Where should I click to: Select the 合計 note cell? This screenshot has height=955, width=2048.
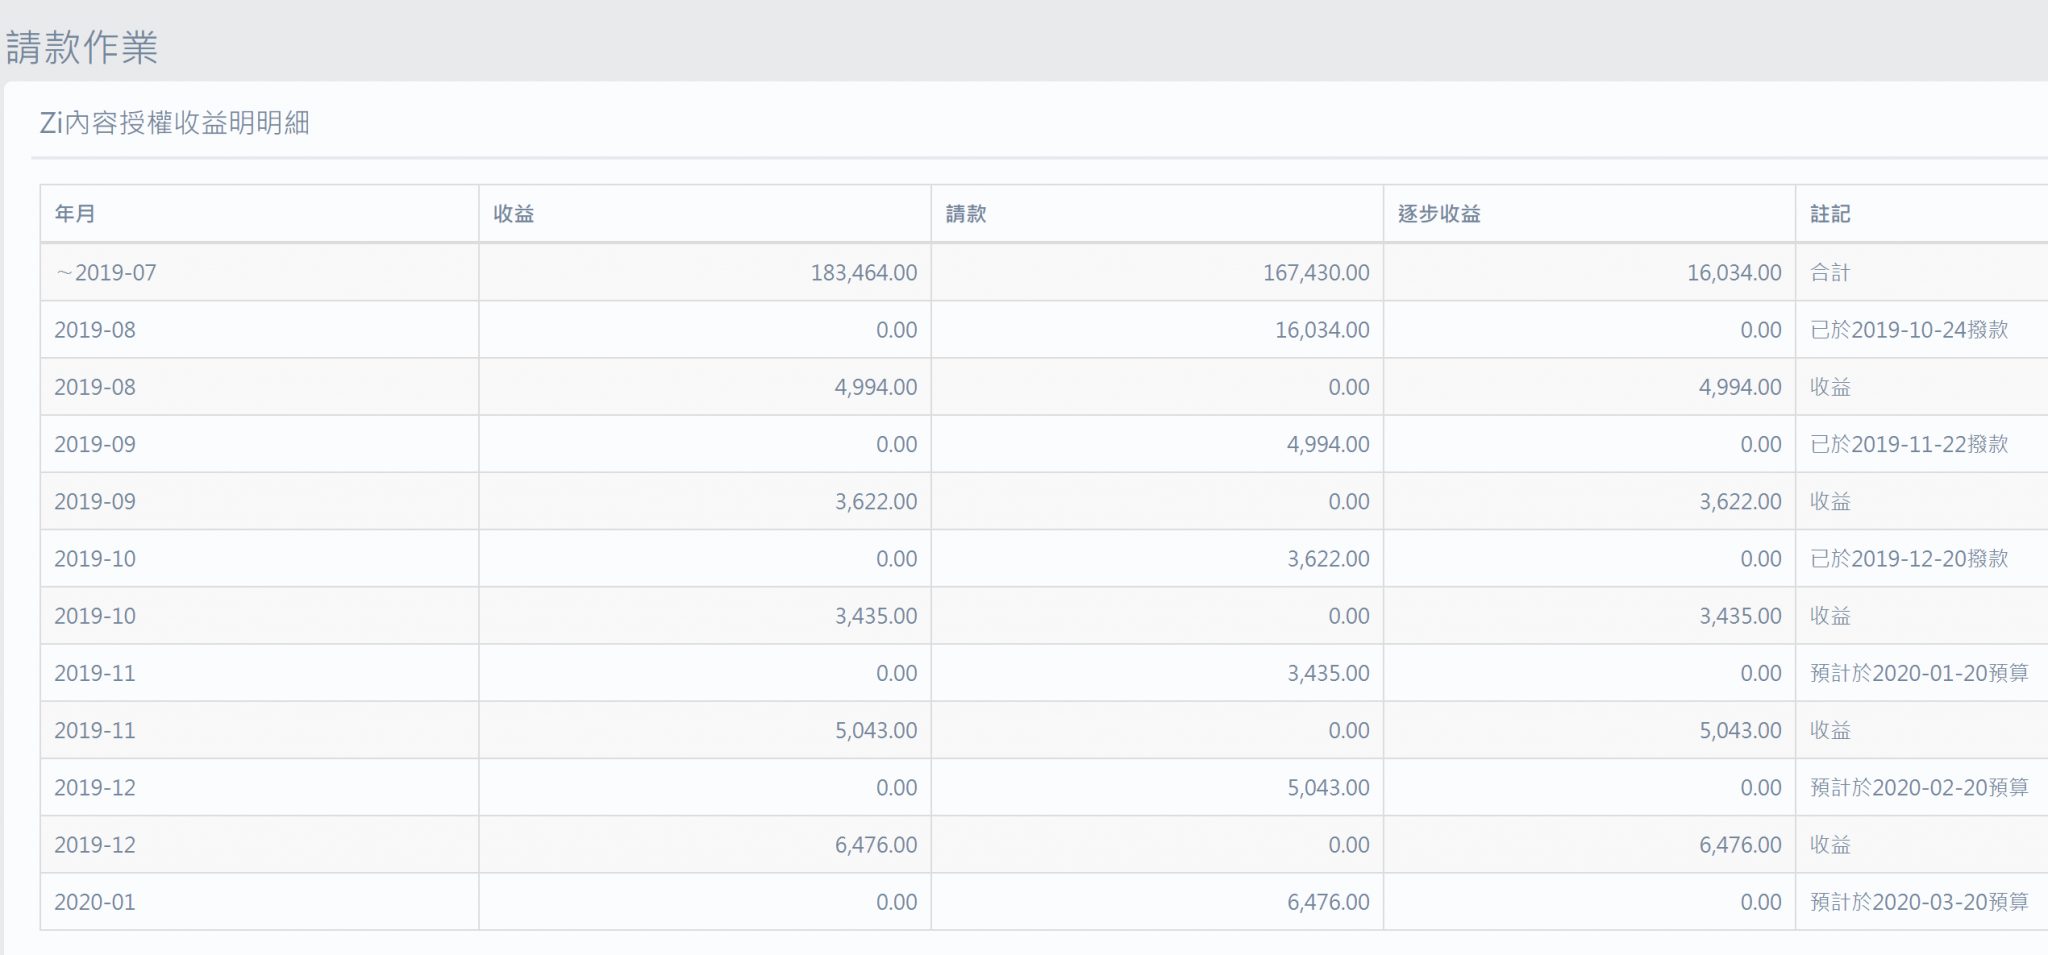pos(1830,273)
